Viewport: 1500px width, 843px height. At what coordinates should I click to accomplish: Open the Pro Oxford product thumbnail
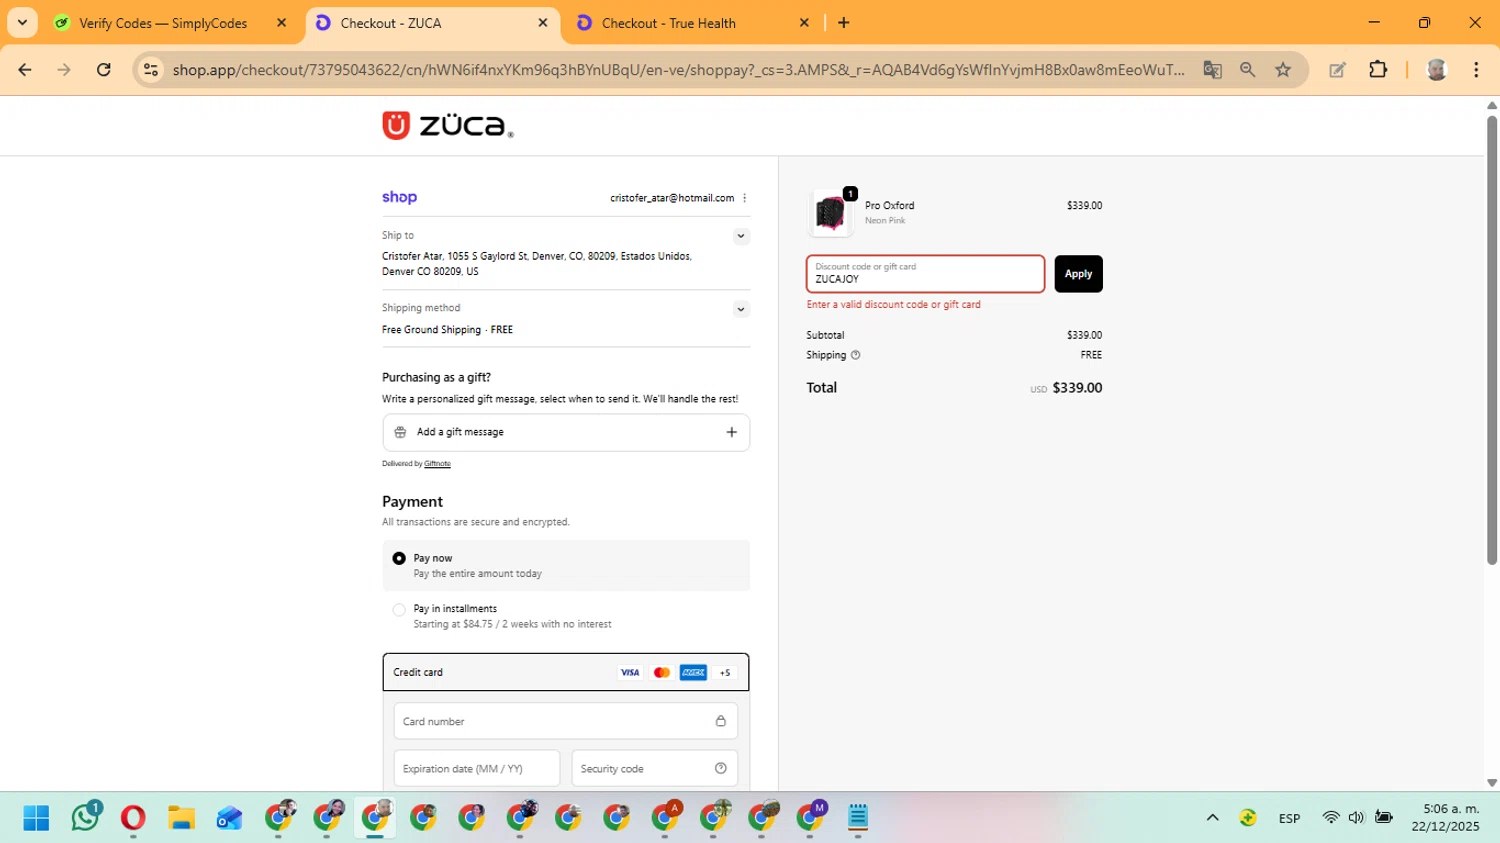(831, 213)
